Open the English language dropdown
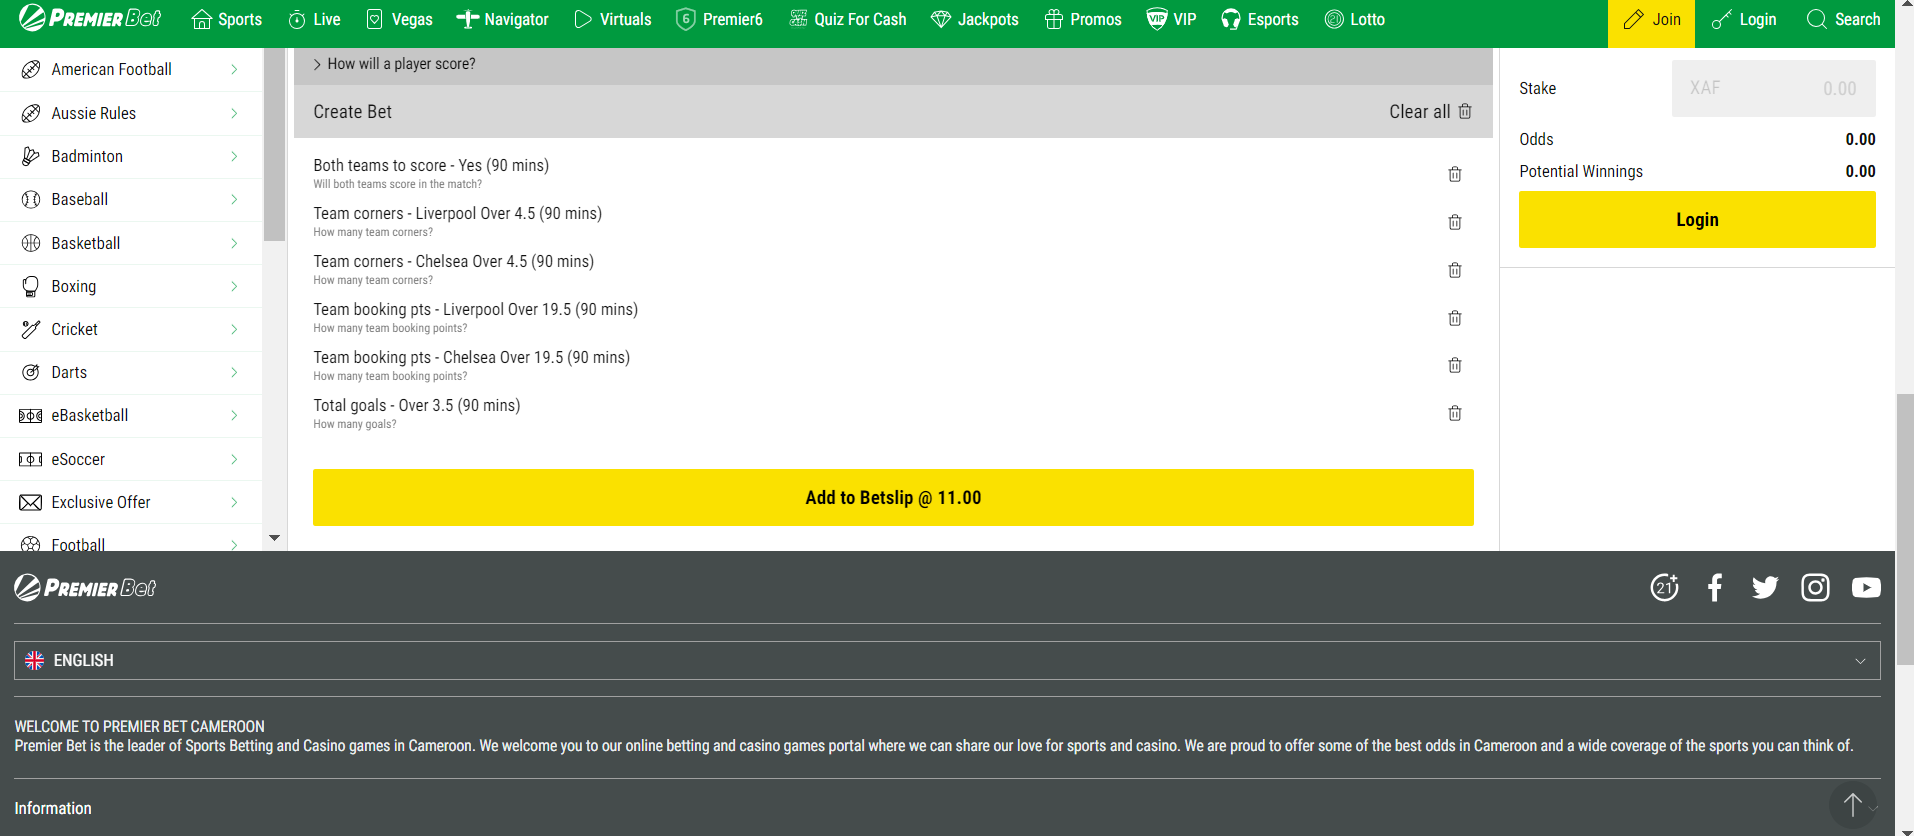The height and width of the screenshot is (836, 1914). pyautogui.click(x=946, y=661)
